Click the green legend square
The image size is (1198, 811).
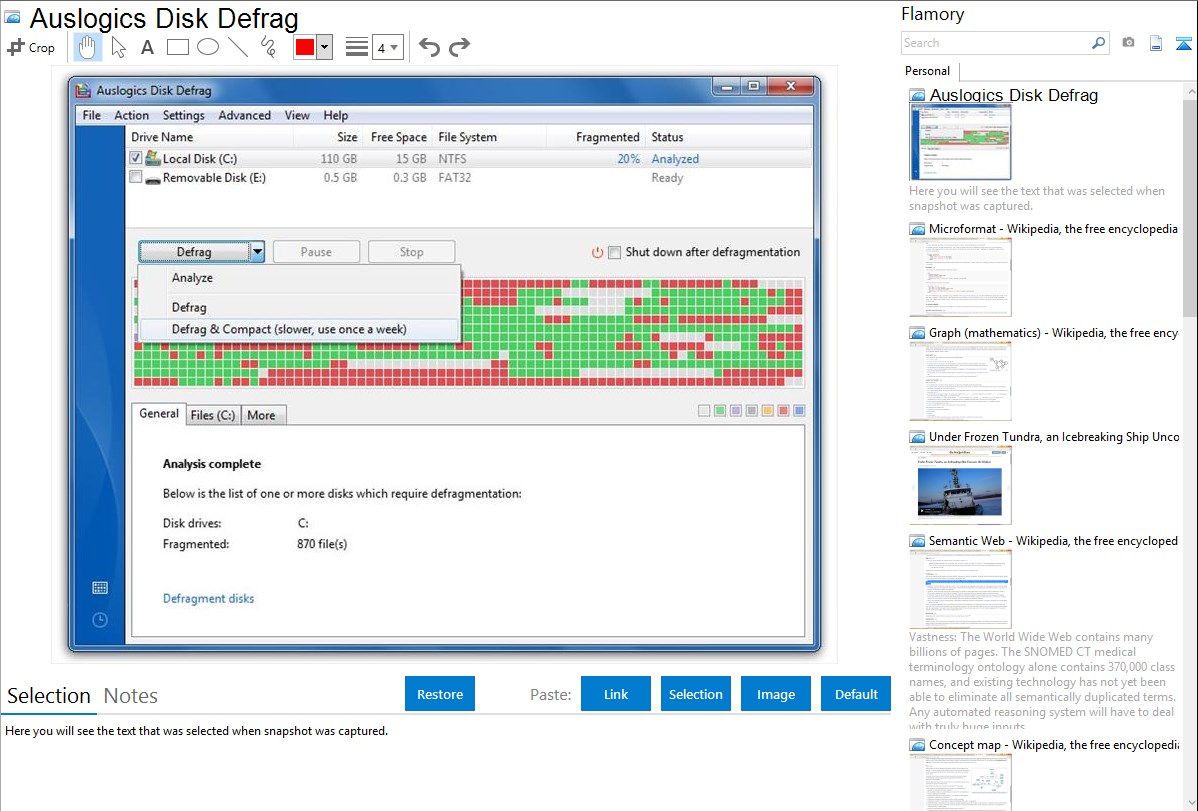coord(720,410)
